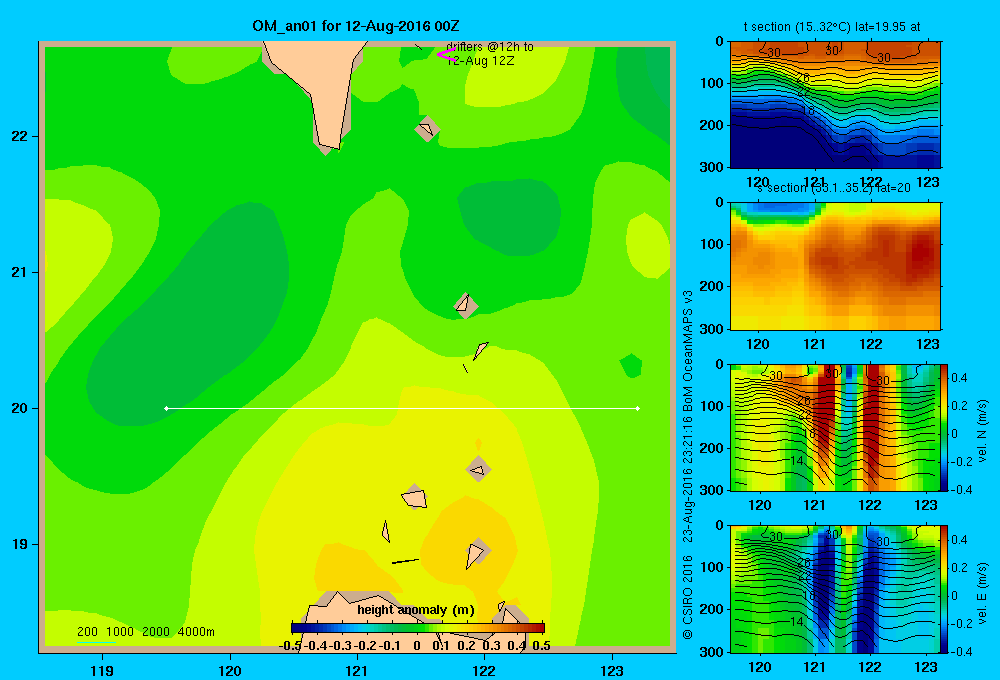This screenshot has width=1000, height=680.
Task: Click the "-0.4" tick on the vel. E color bar
Action: (x=959, y=651)
